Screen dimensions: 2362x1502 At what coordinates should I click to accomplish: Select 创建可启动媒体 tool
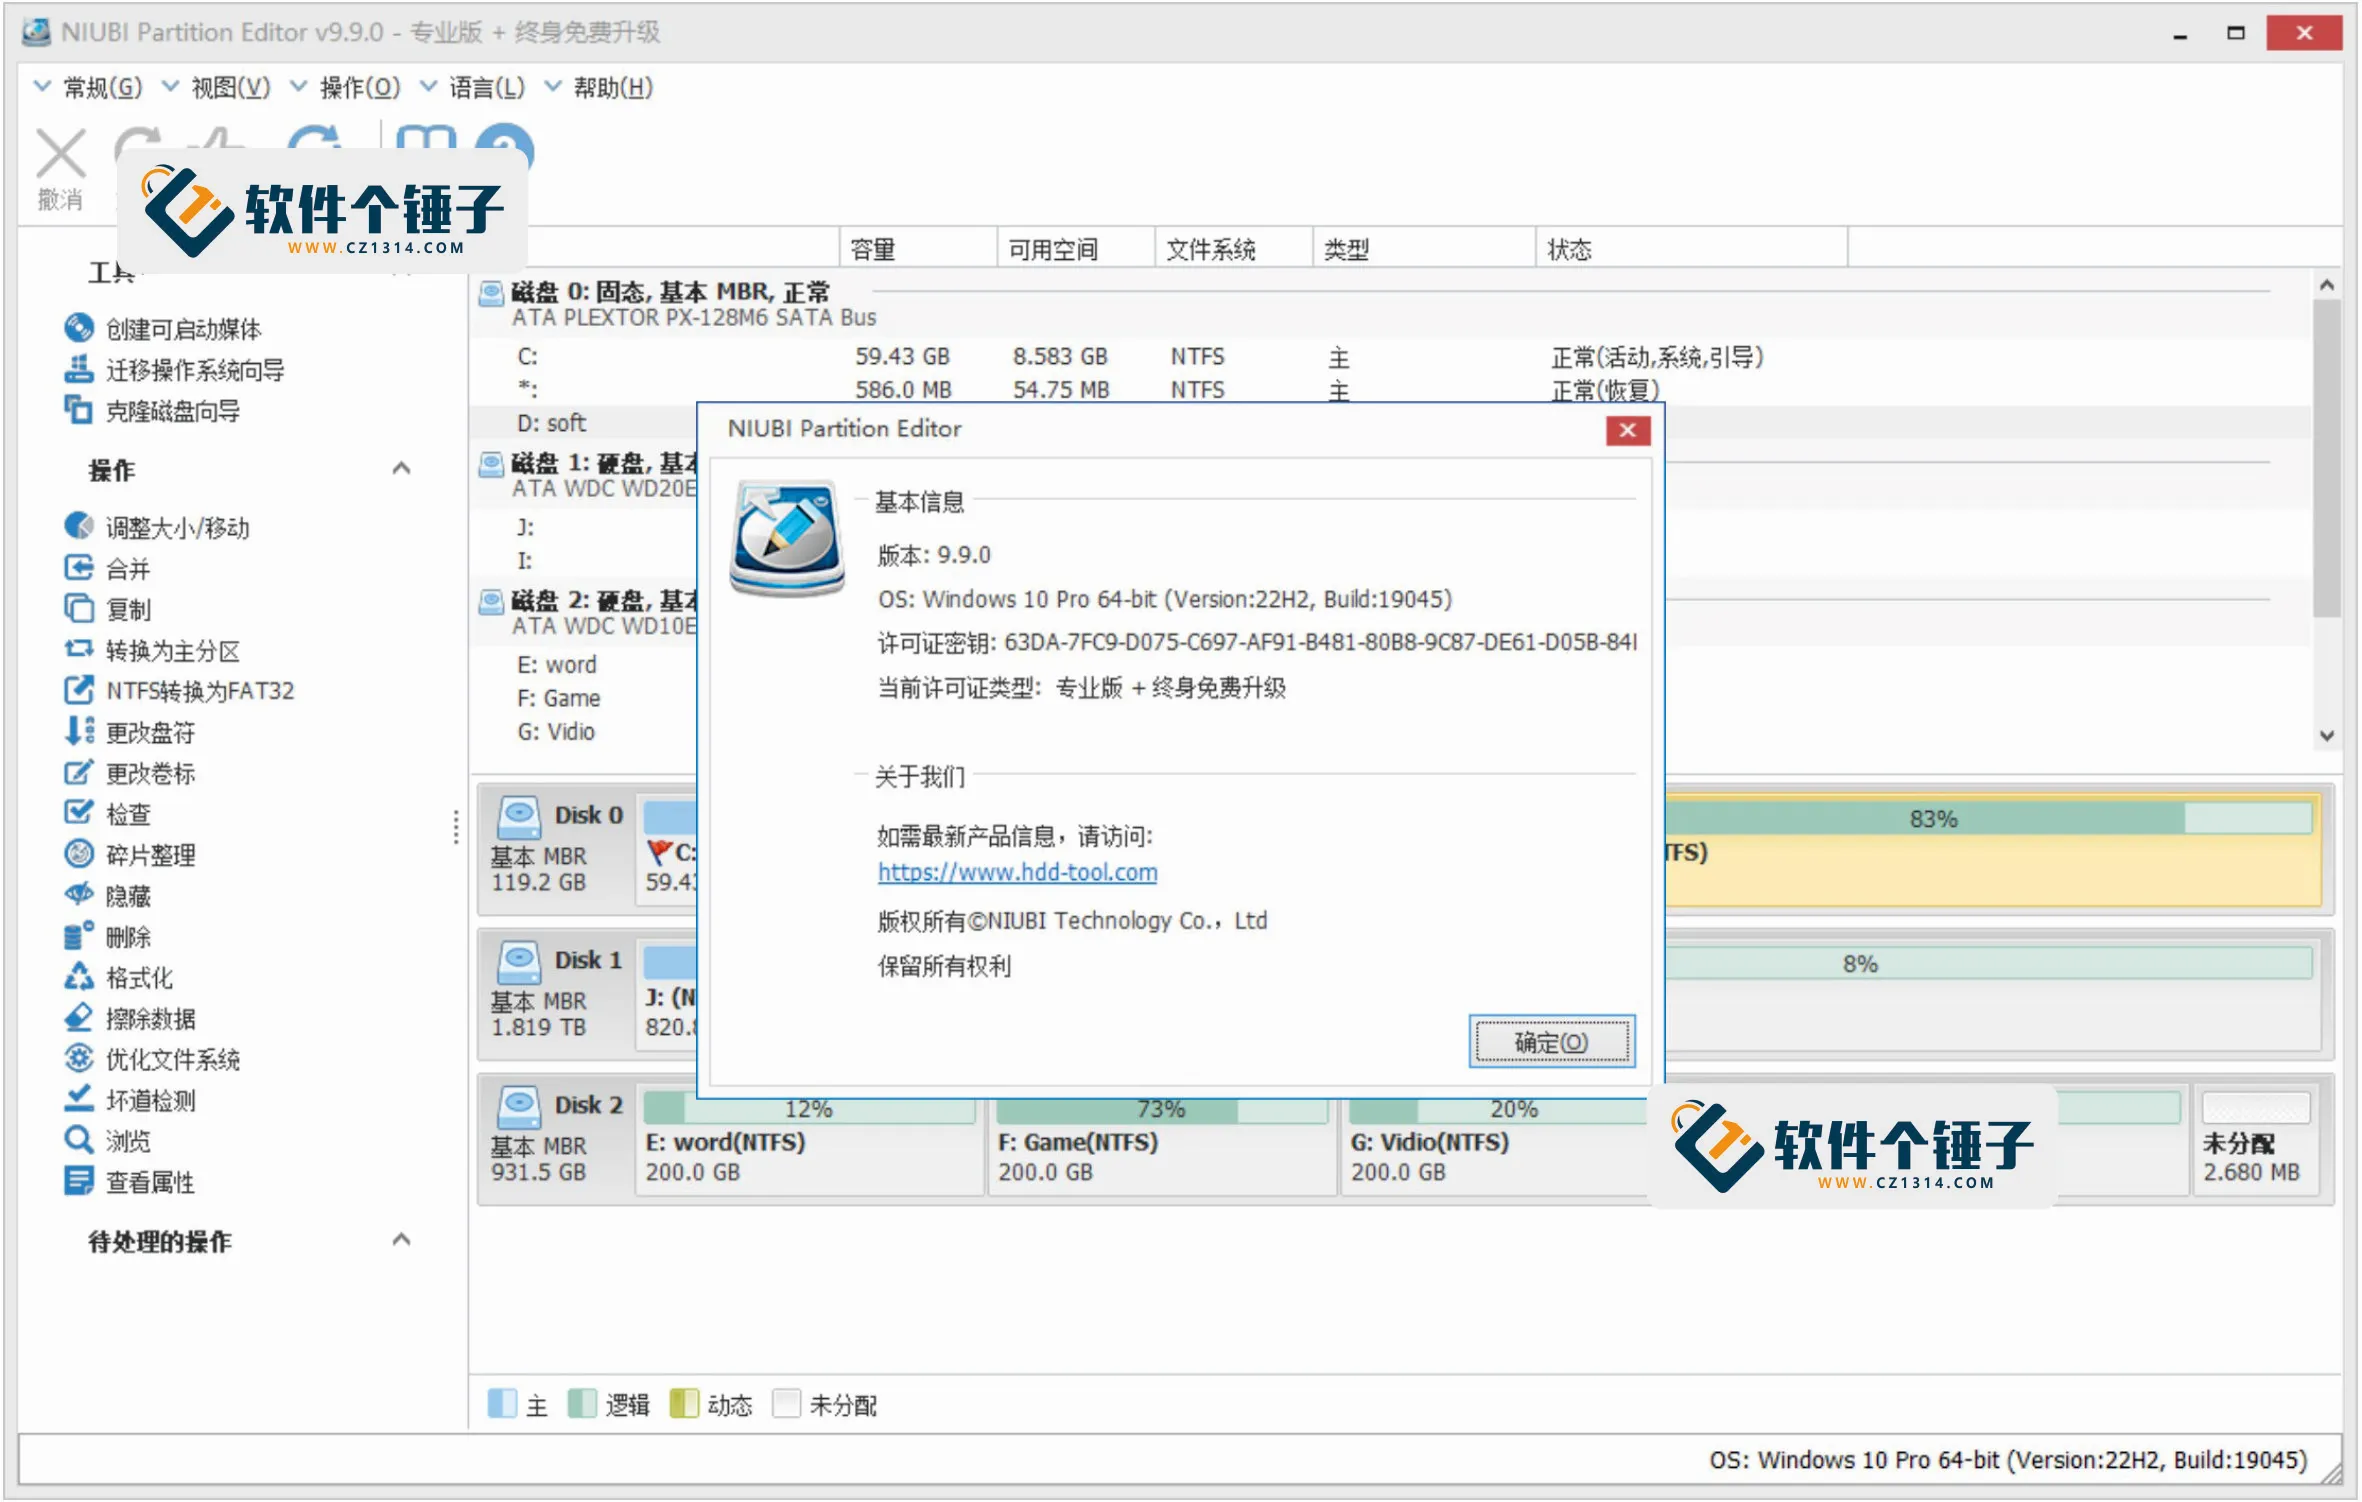(163, 328)
